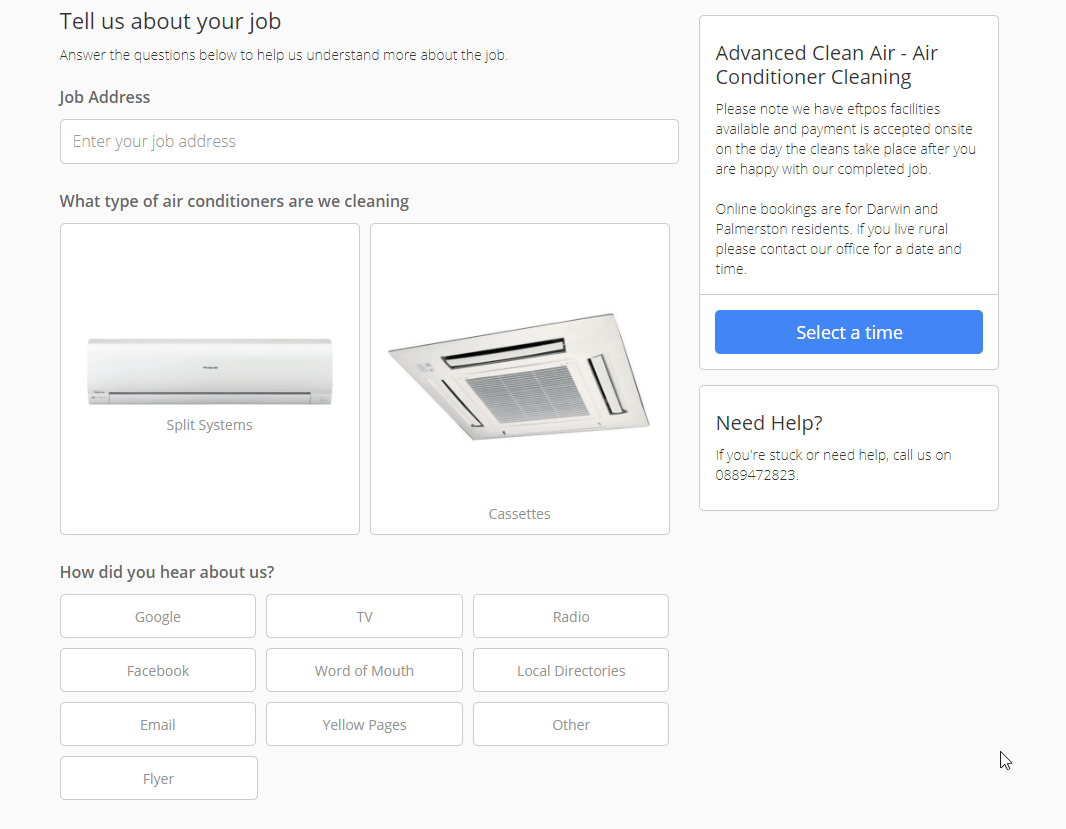The image size is (1066, 829).
Task: Click the Advanced Clean Air service title
Action: (x=826, y=65)
